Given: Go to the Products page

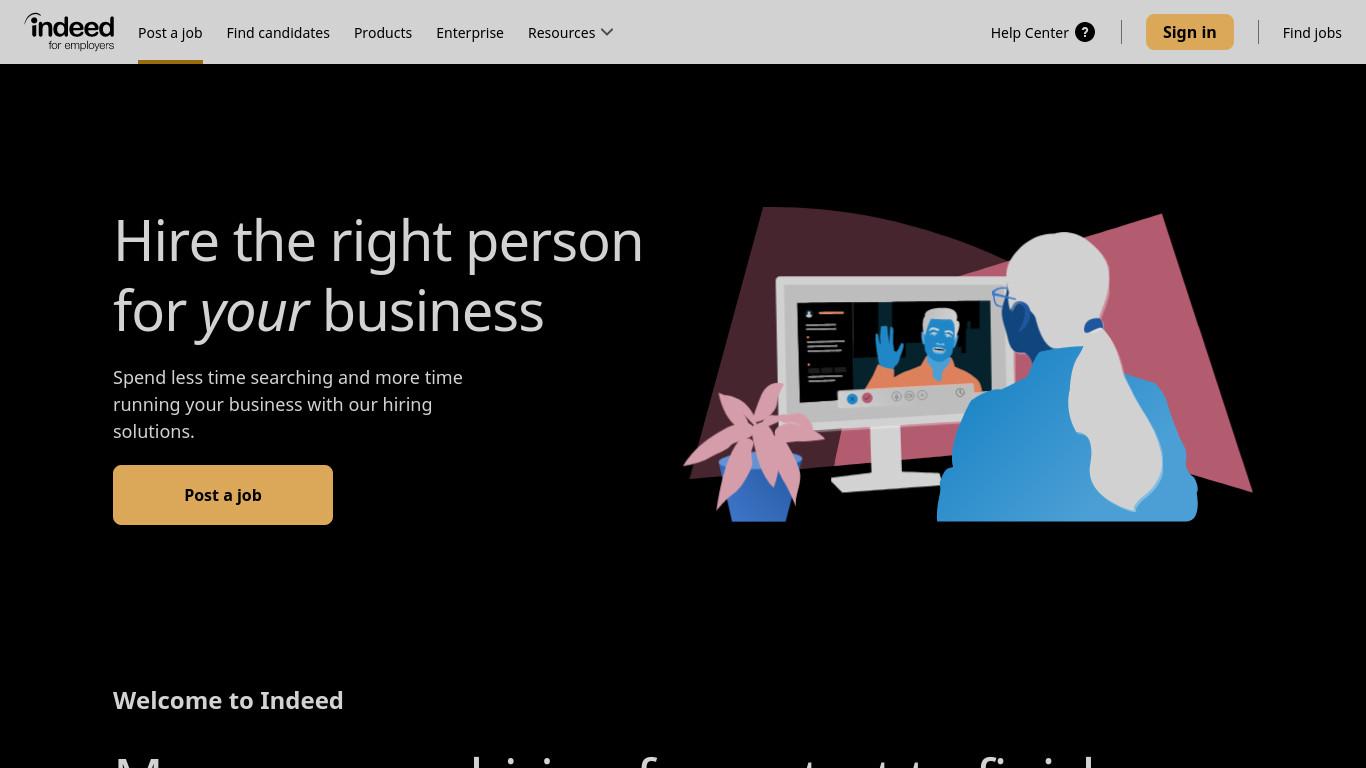Looking at the screenshot, I should tap(383, 32).
